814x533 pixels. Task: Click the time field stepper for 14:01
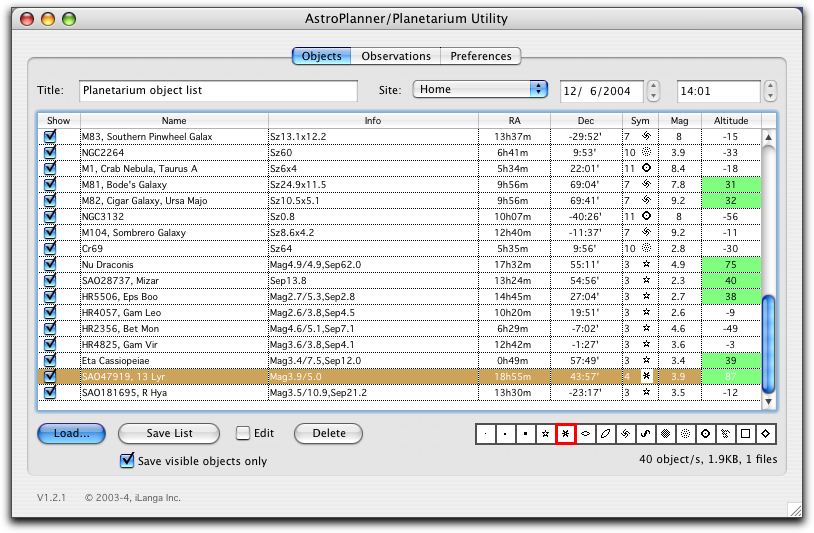(x=770, y=90)
